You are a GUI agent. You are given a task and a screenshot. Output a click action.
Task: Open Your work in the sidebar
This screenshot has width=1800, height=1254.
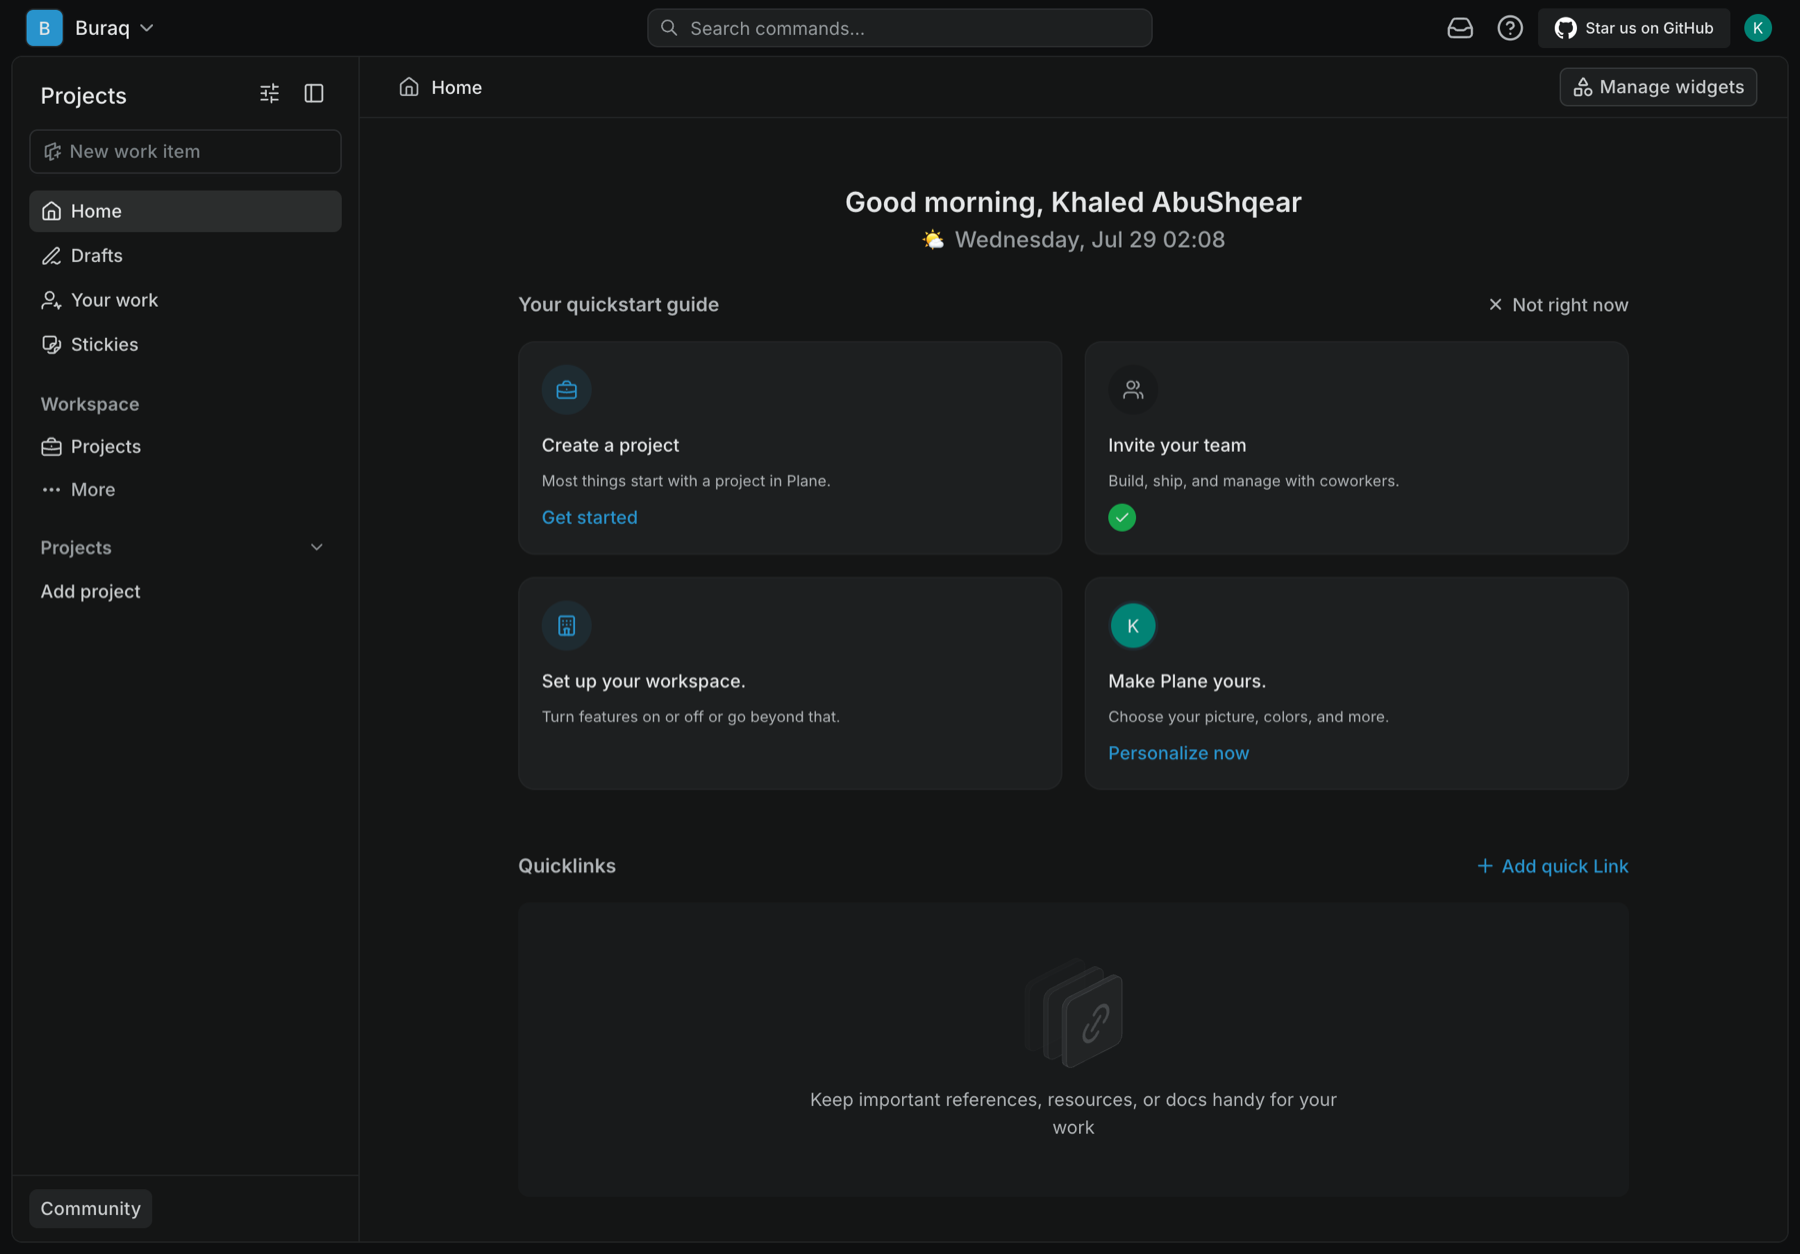coord(185,300)
